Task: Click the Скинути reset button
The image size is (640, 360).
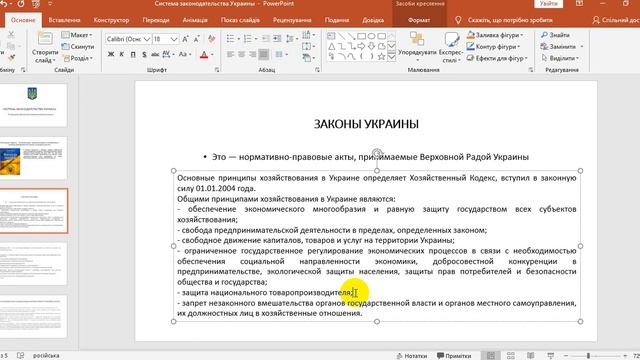Action: click(x=78, y=47)
